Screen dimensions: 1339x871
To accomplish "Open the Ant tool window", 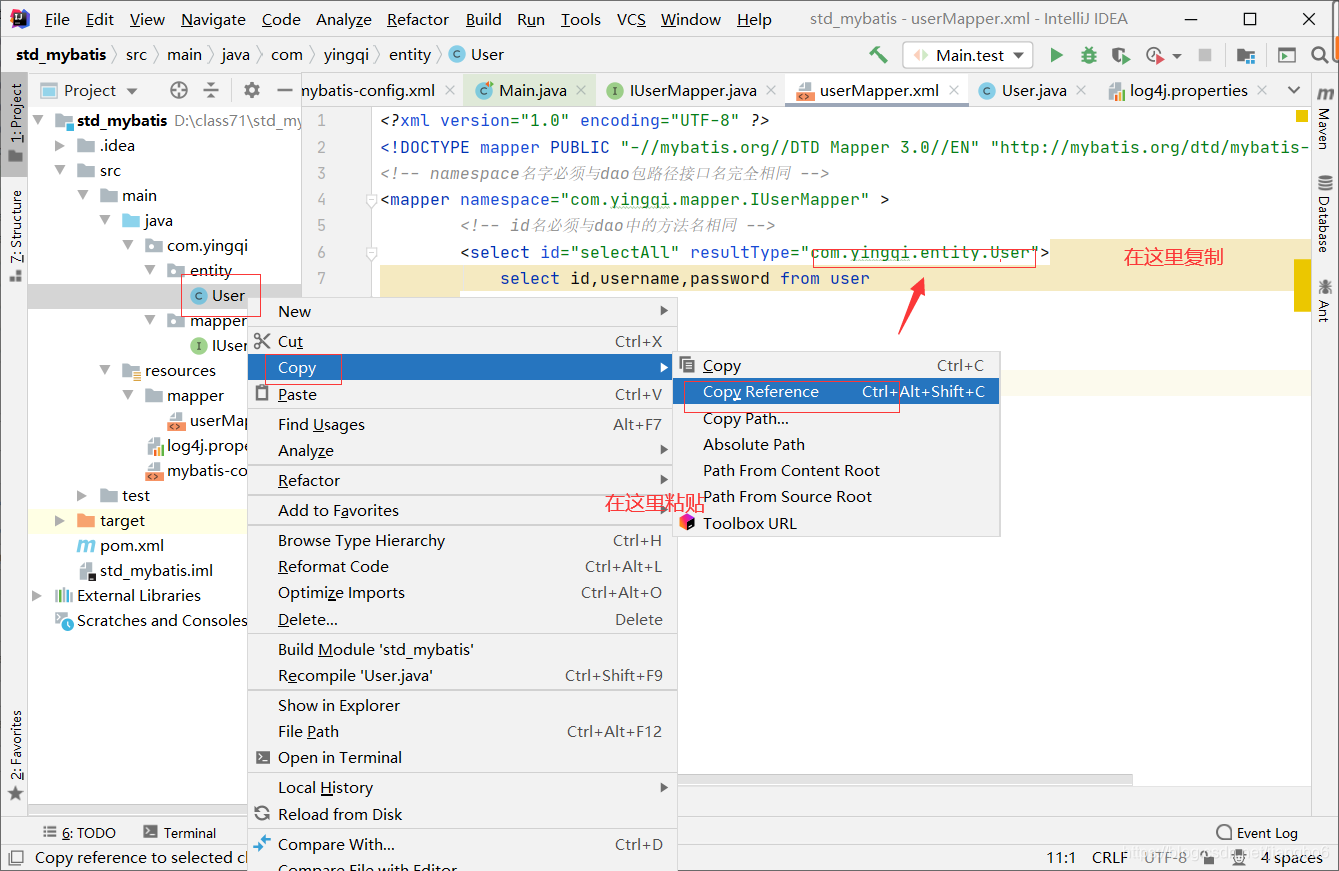I will point(1324,300).
